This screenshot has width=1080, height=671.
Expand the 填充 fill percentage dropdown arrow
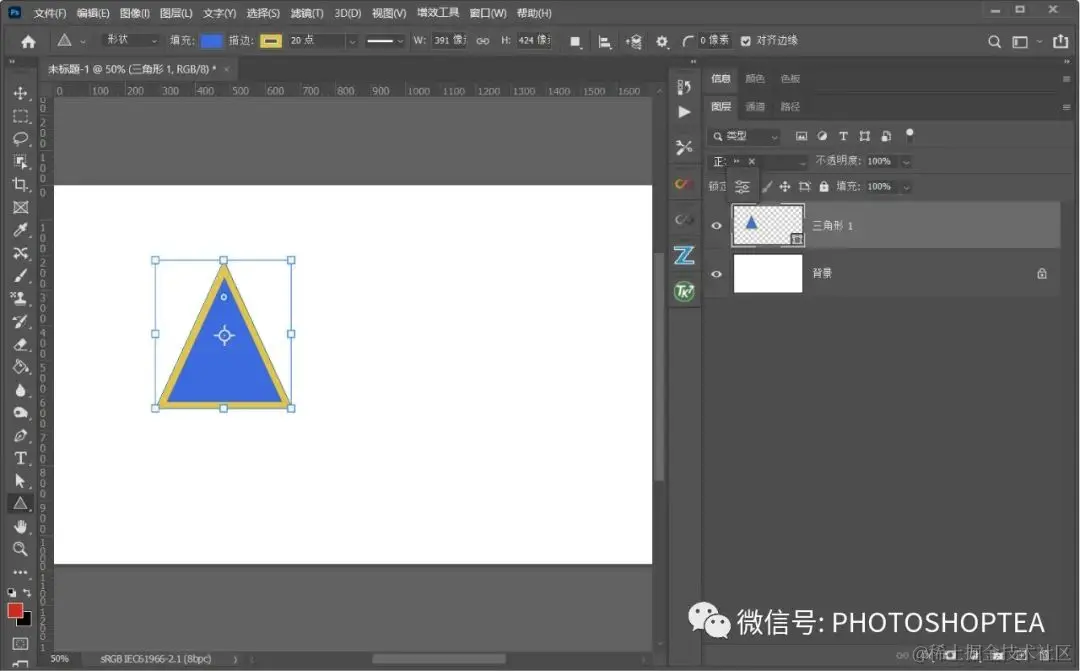(x=906, y=187)
